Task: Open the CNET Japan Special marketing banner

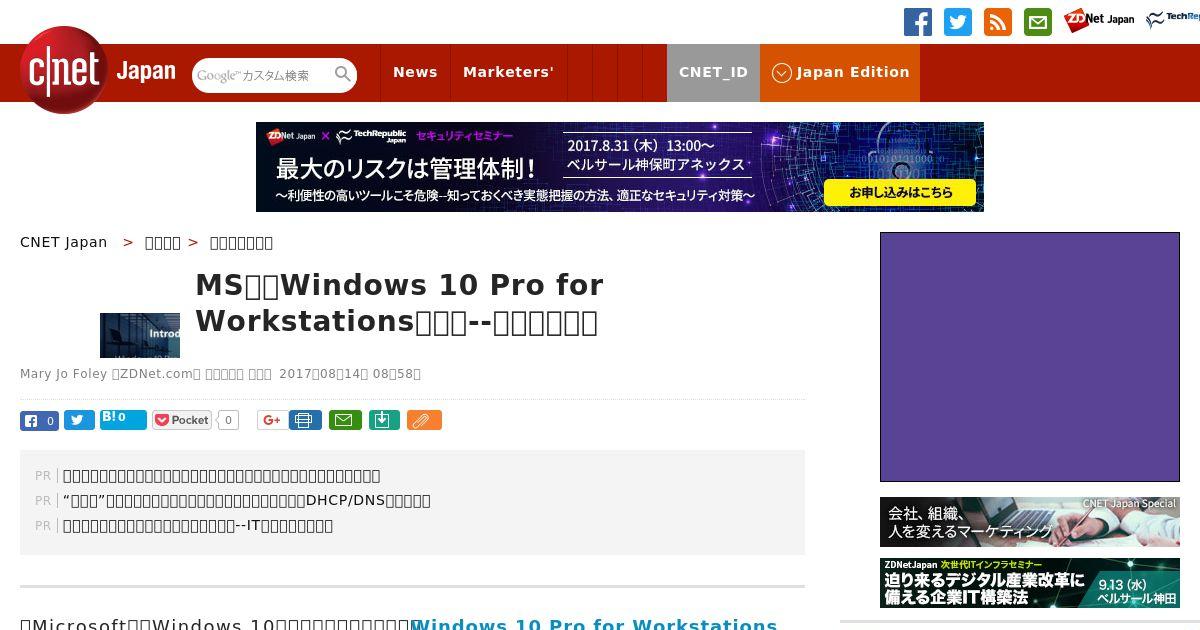Action: pyautogui.click(x=1030, y=522)
